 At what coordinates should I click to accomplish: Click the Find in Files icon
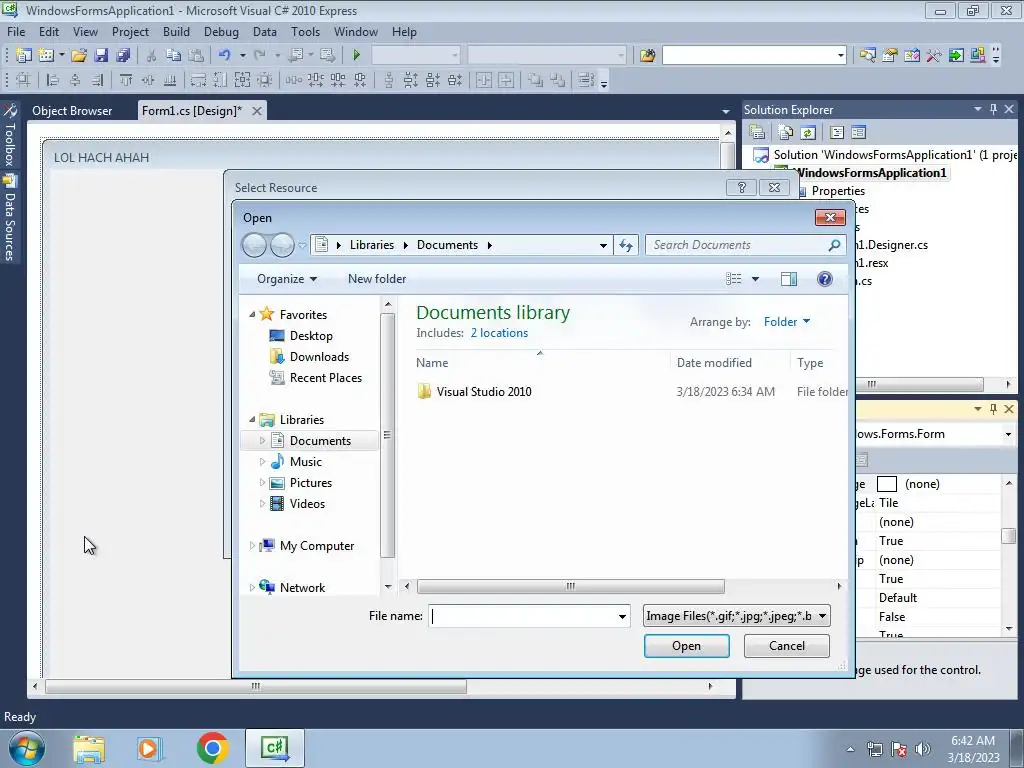pos(647,56)
